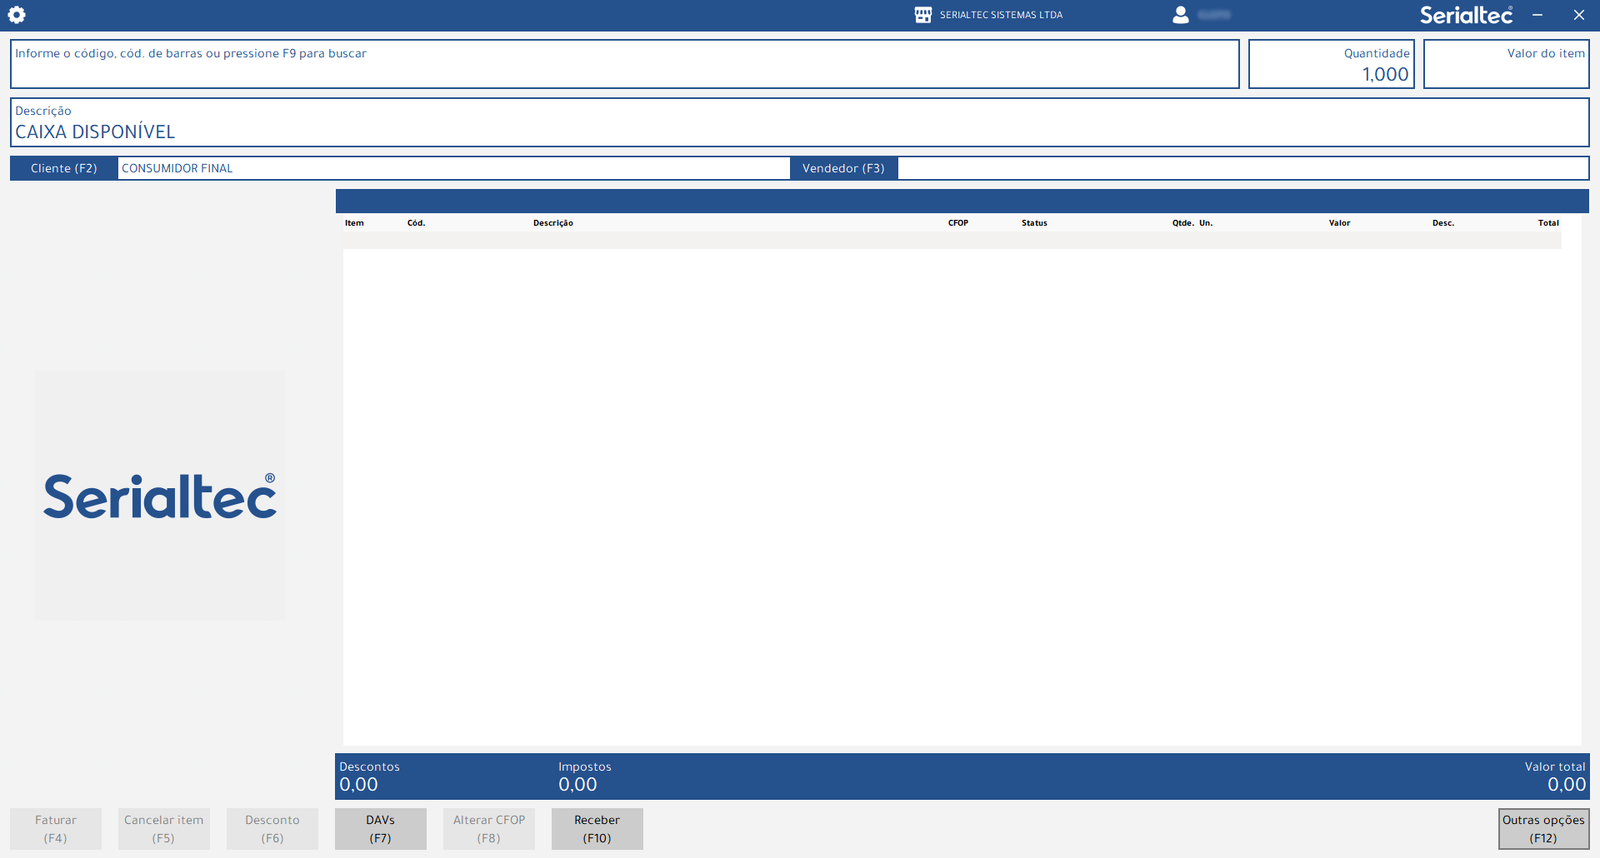
Task: Click the Total column header
Action: [1548, 223]
